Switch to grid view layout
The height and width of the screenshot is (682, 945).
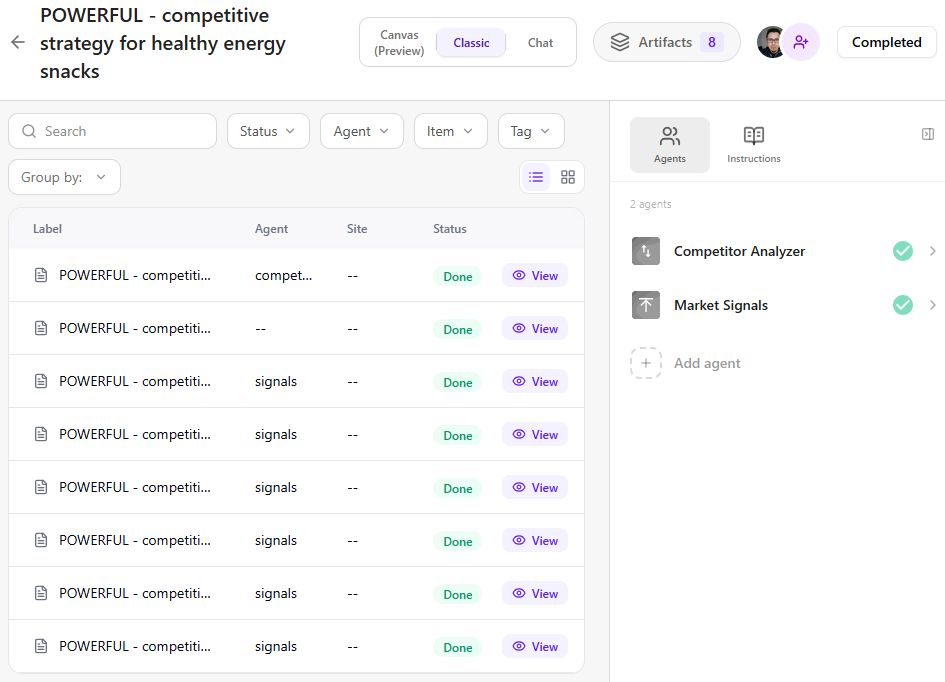[568, 177]
